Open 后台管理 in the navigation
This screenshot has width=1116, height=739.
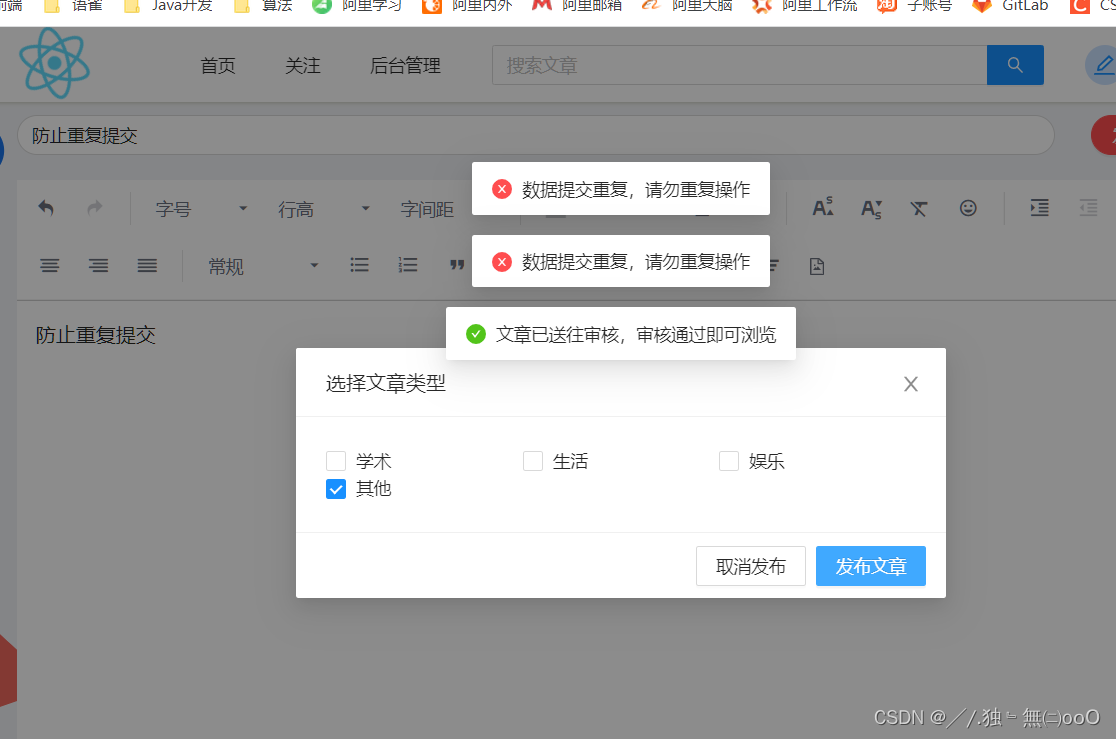coord(406,65)
